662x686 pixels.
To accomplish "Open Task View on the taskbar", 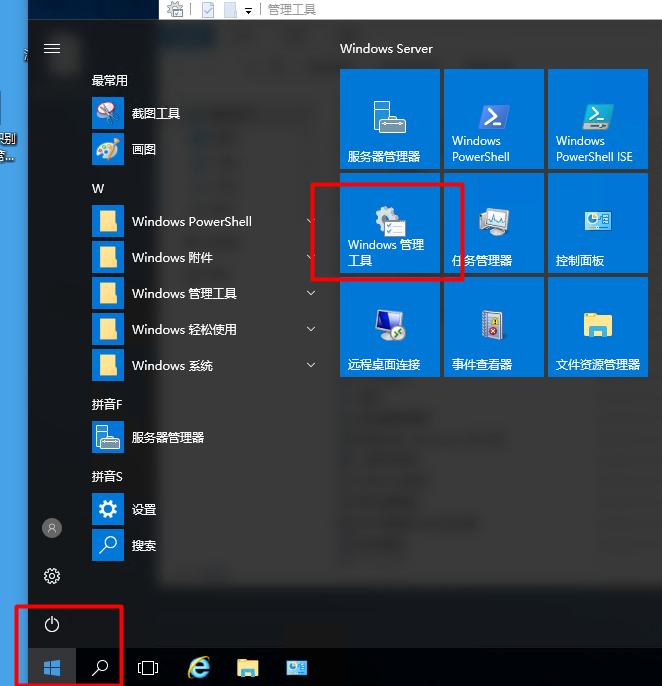I will click(x=148, y=668).
